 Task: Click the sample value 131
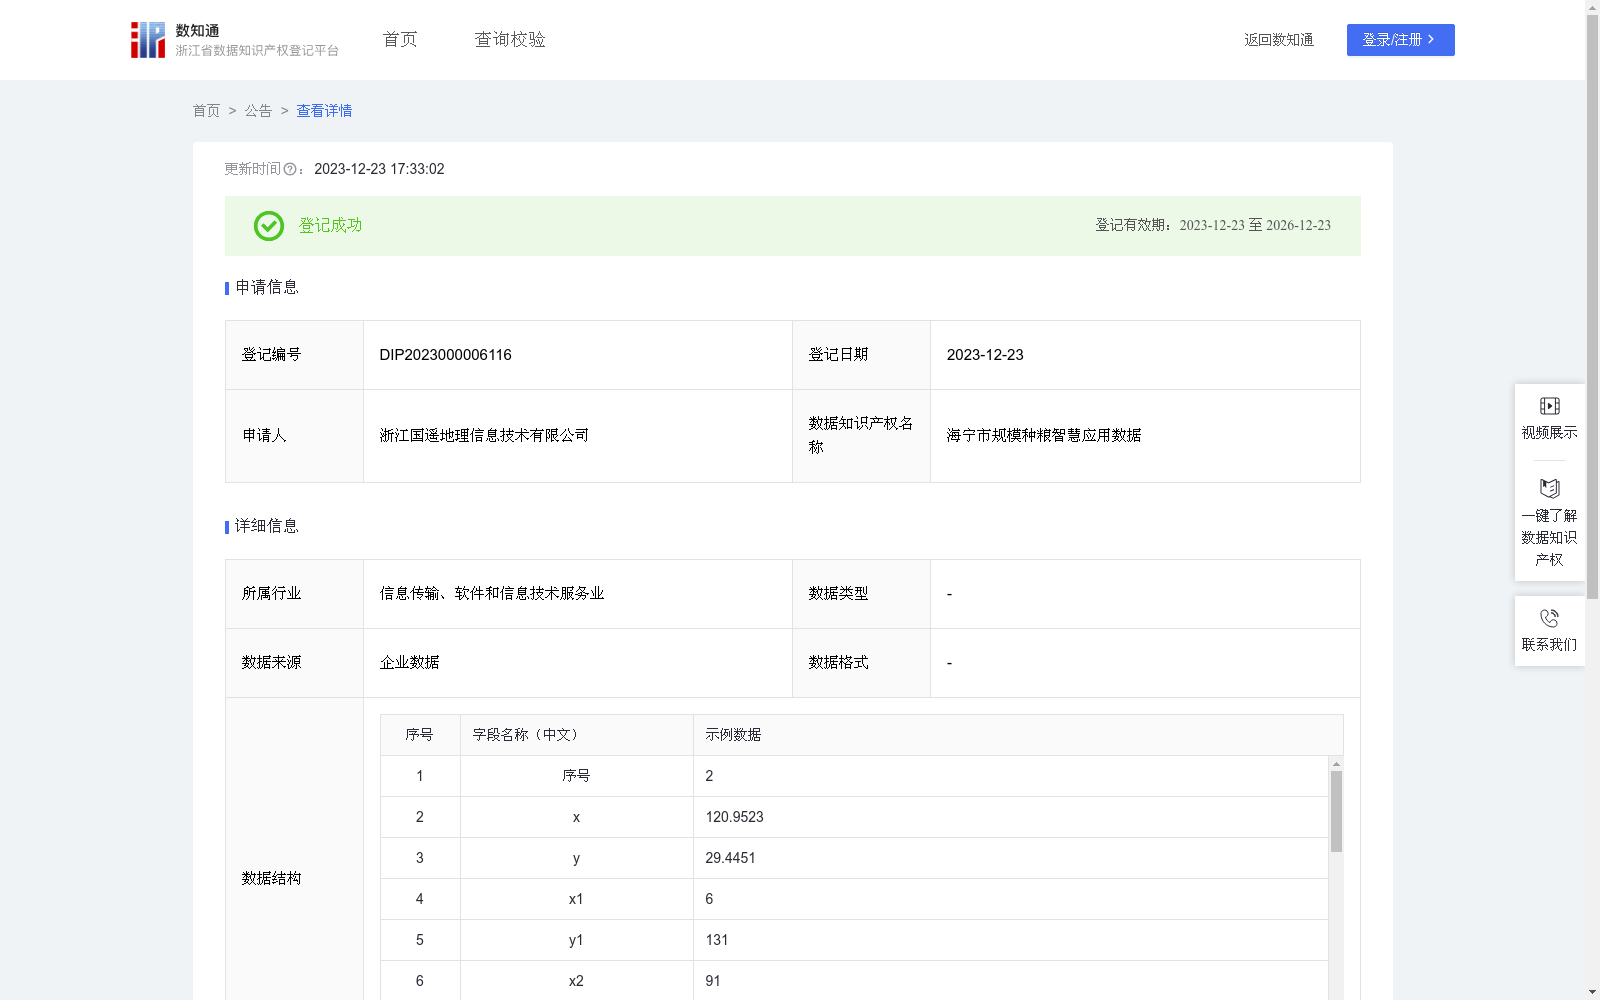point(716,940)
